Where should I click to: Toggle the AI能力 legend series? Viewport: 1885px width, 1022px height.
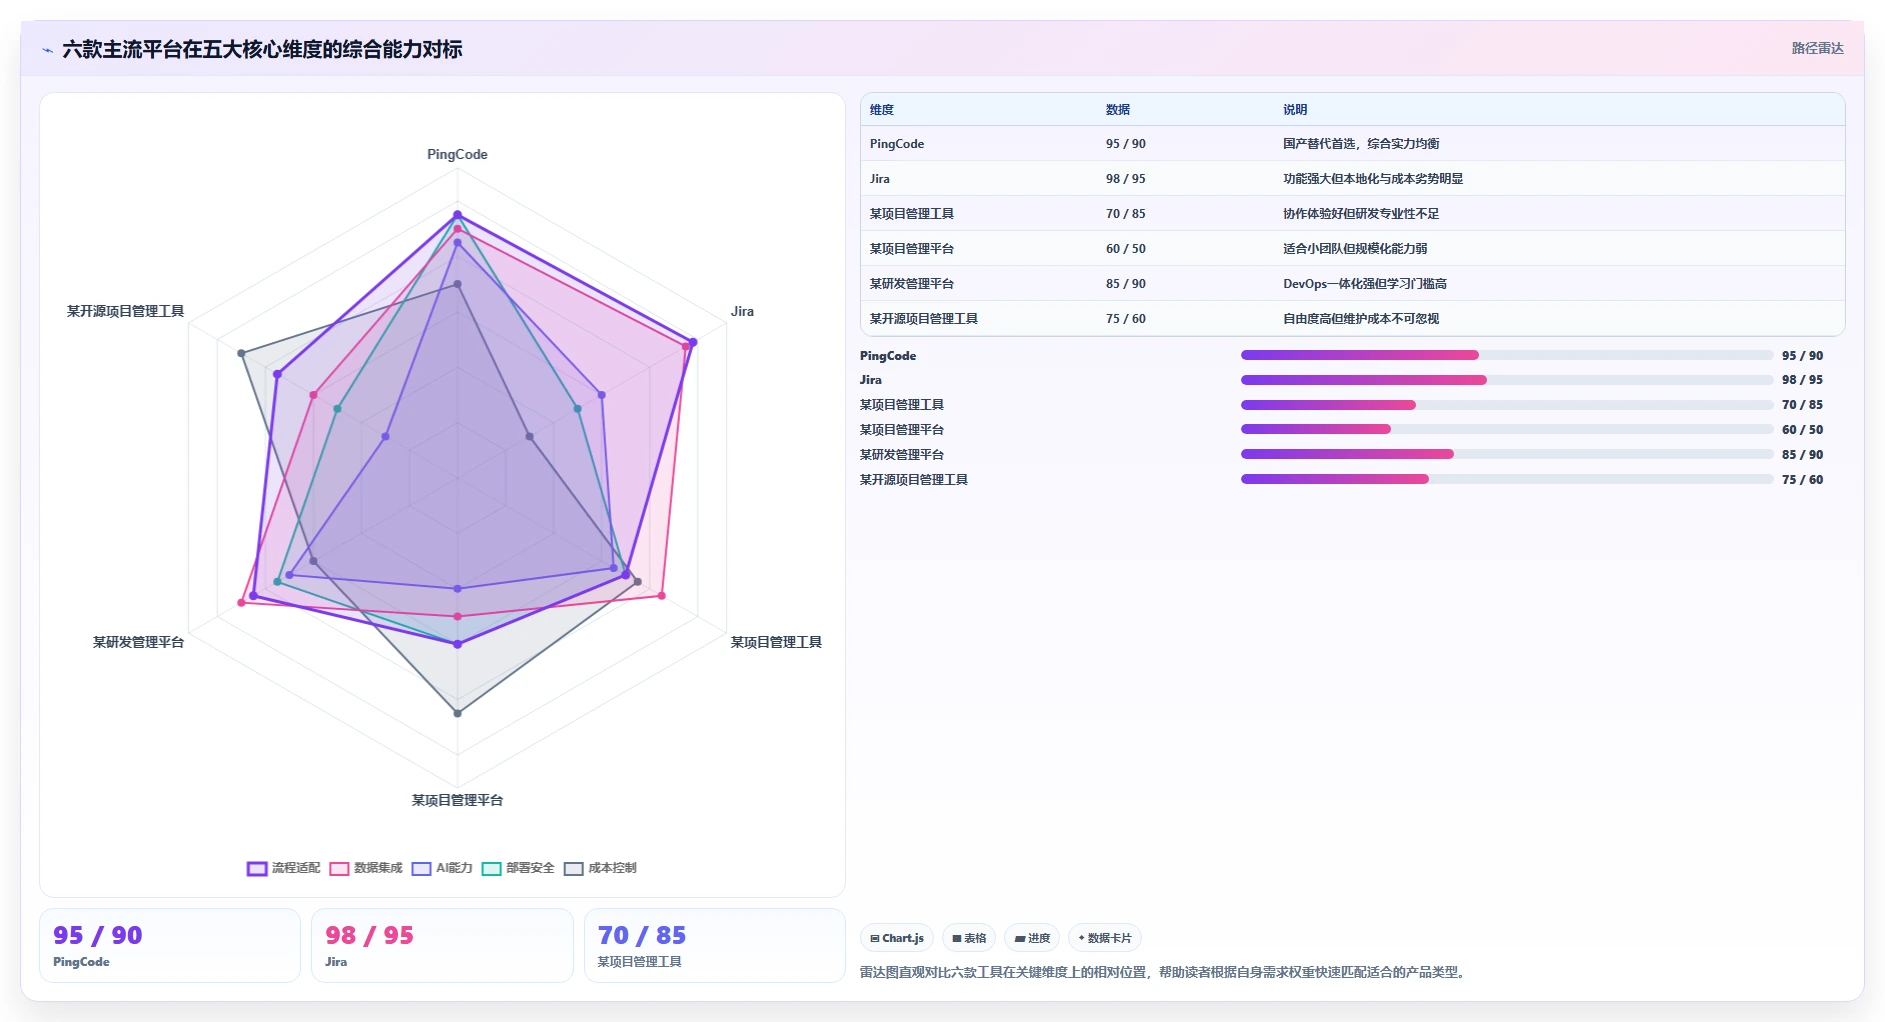point(442,868)
